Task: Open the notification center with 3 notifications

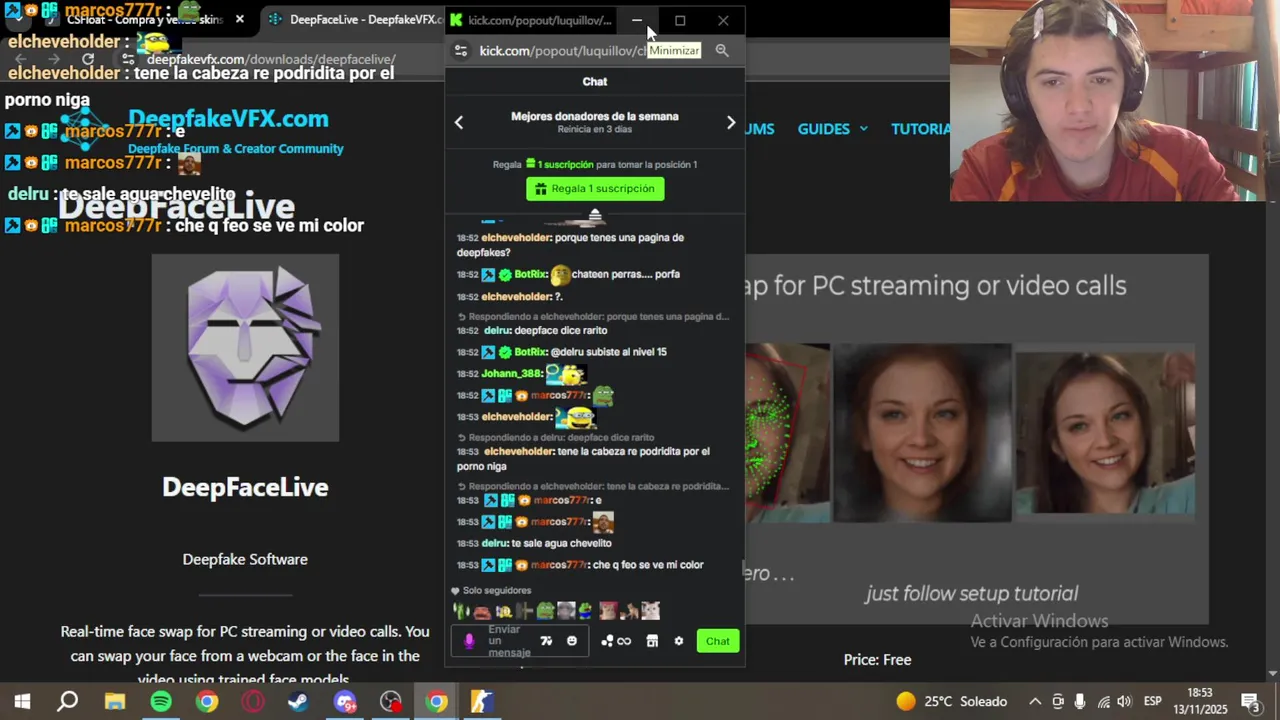Action: 1251,702
